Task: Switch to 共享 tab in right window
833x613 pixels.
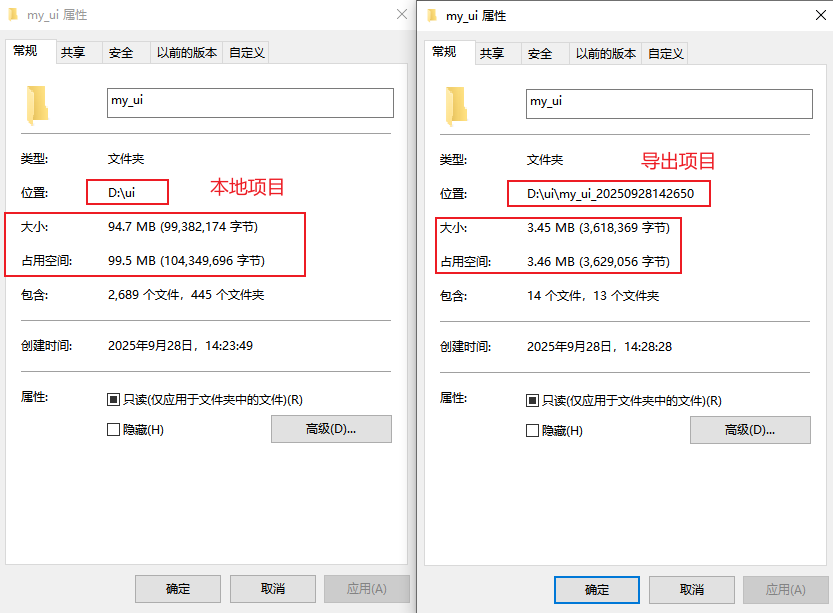Action: [x=498, y=54]
